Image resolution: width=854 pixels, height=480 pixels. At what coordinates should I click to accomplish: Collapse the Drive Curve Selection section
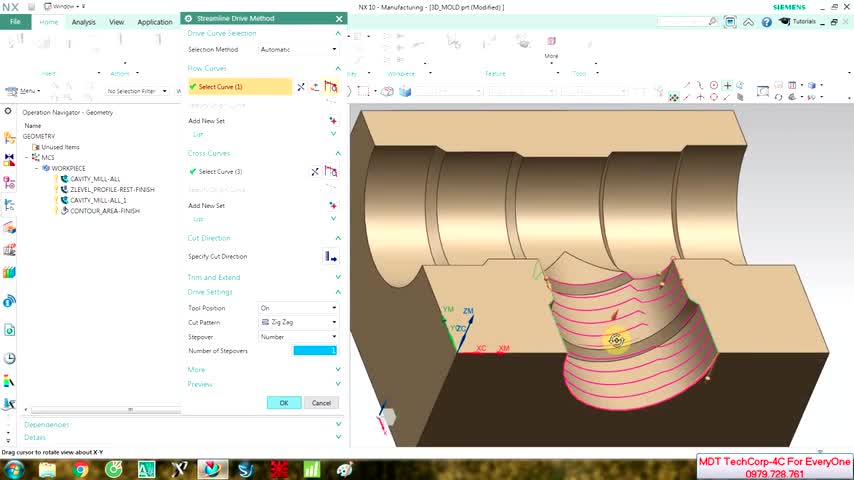pyautogui.click(x=338, y=33)
